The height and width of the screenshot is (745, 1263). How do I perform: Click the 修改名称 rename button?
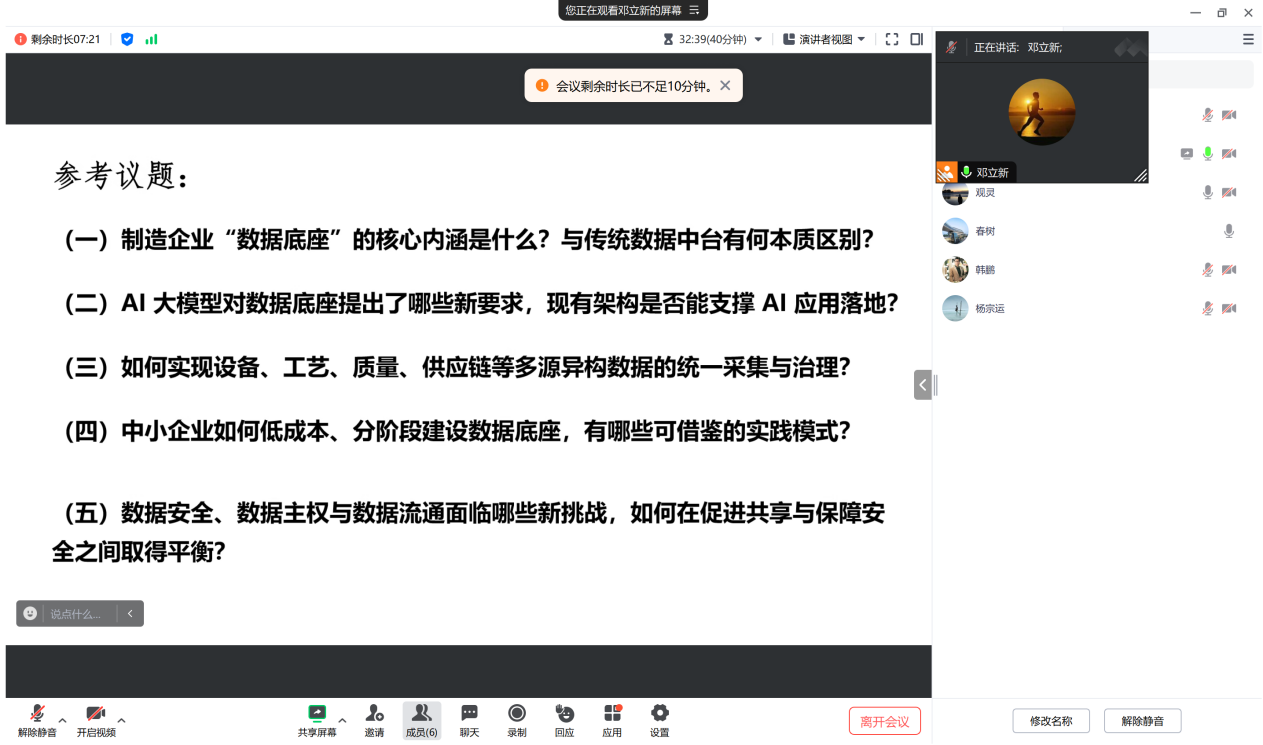pos(1051,721)
